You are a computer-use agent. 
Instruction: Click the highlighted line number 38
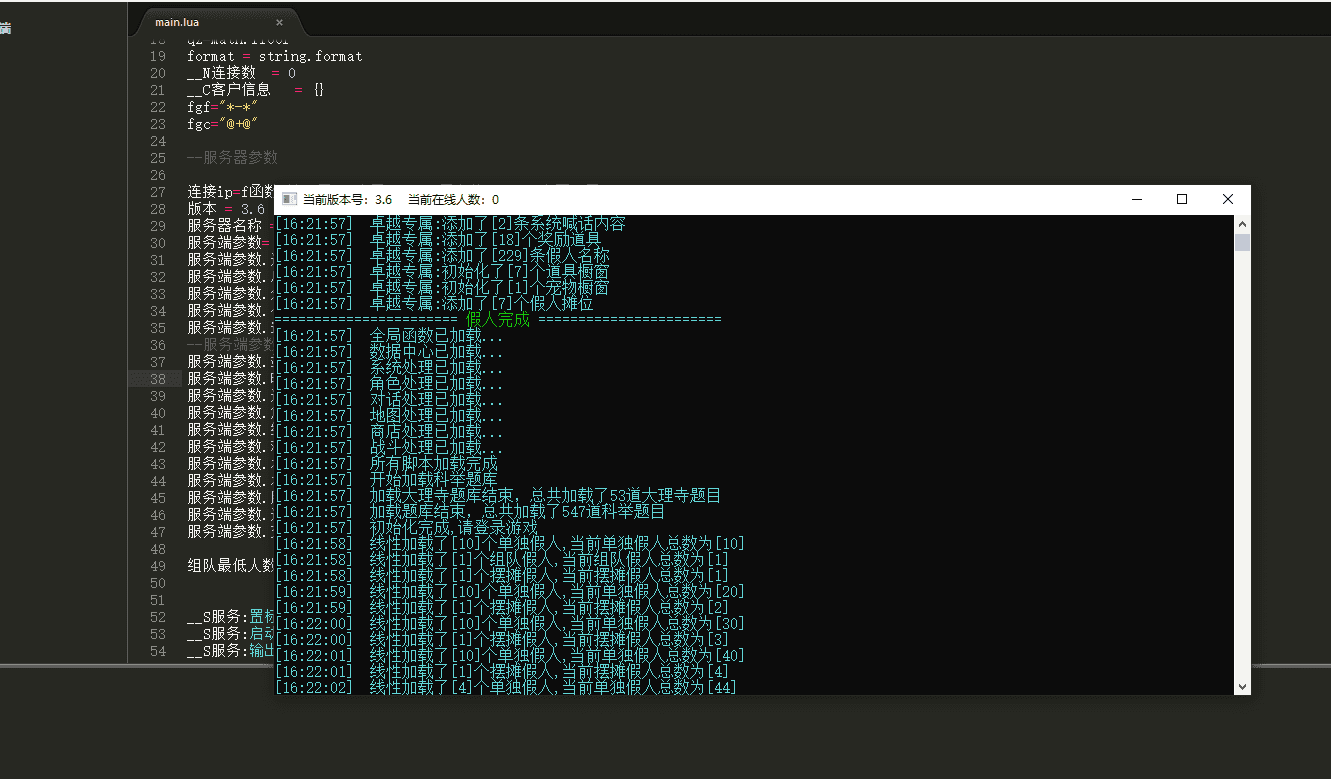(x=158, y=379)
